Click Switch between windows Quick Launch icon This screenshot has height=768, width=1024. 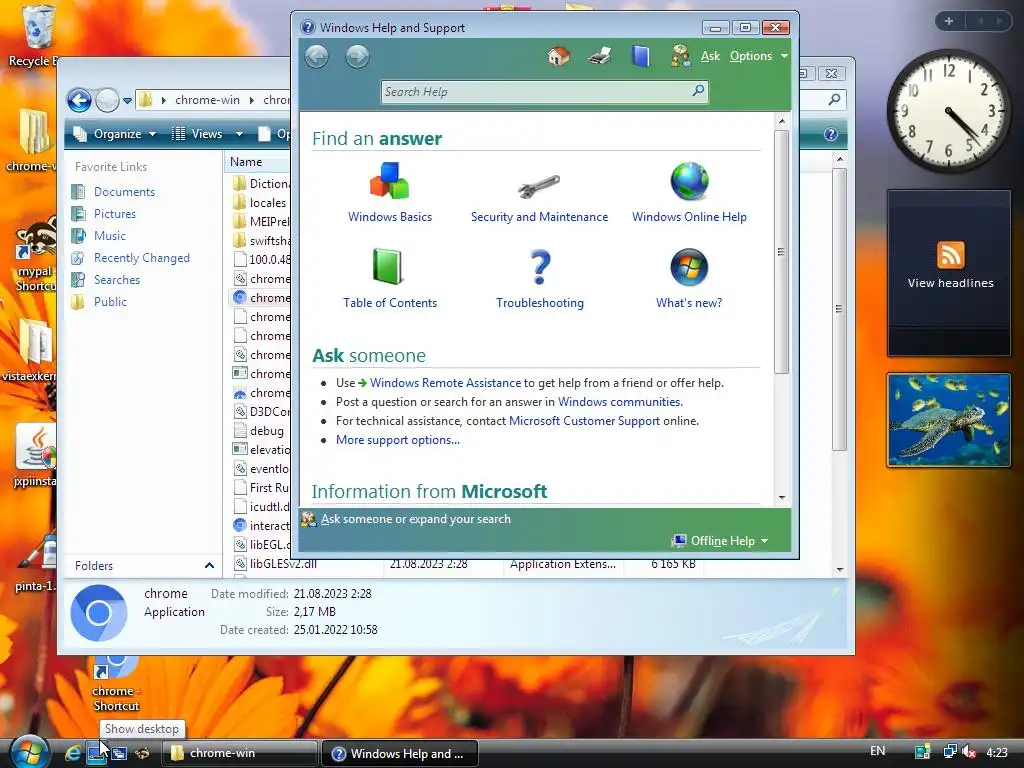coord(119,753)
